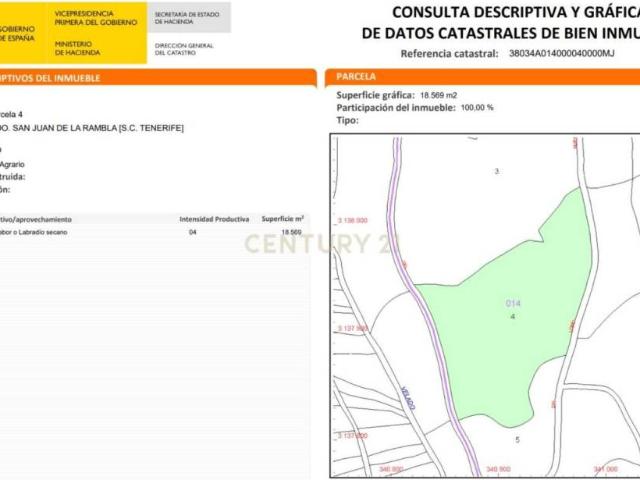Click the cadastral reference 38034A014000040000MJ
Screen dimensions: 640x480
pos(561,53)
